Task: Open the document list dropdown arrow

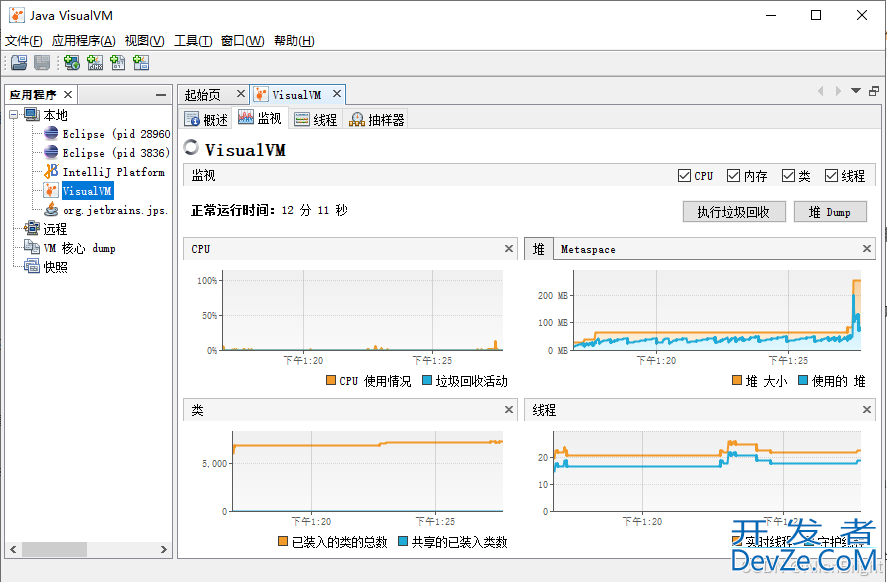Action: [x=856, y=90]
